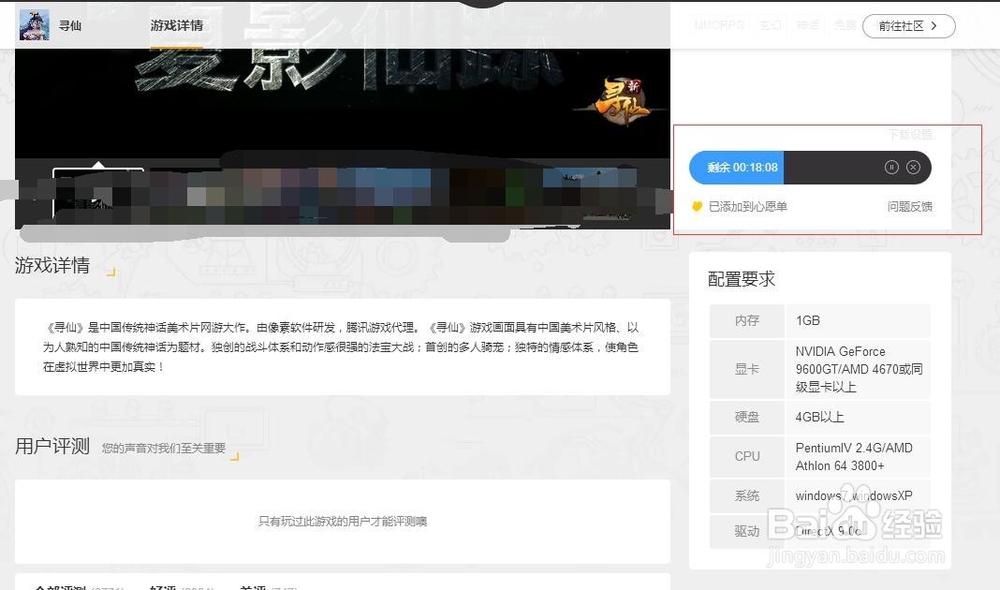The width and height of the screenshot is (1000, 590).
Task: Pause the download with the pause icon
Action: 891,167
